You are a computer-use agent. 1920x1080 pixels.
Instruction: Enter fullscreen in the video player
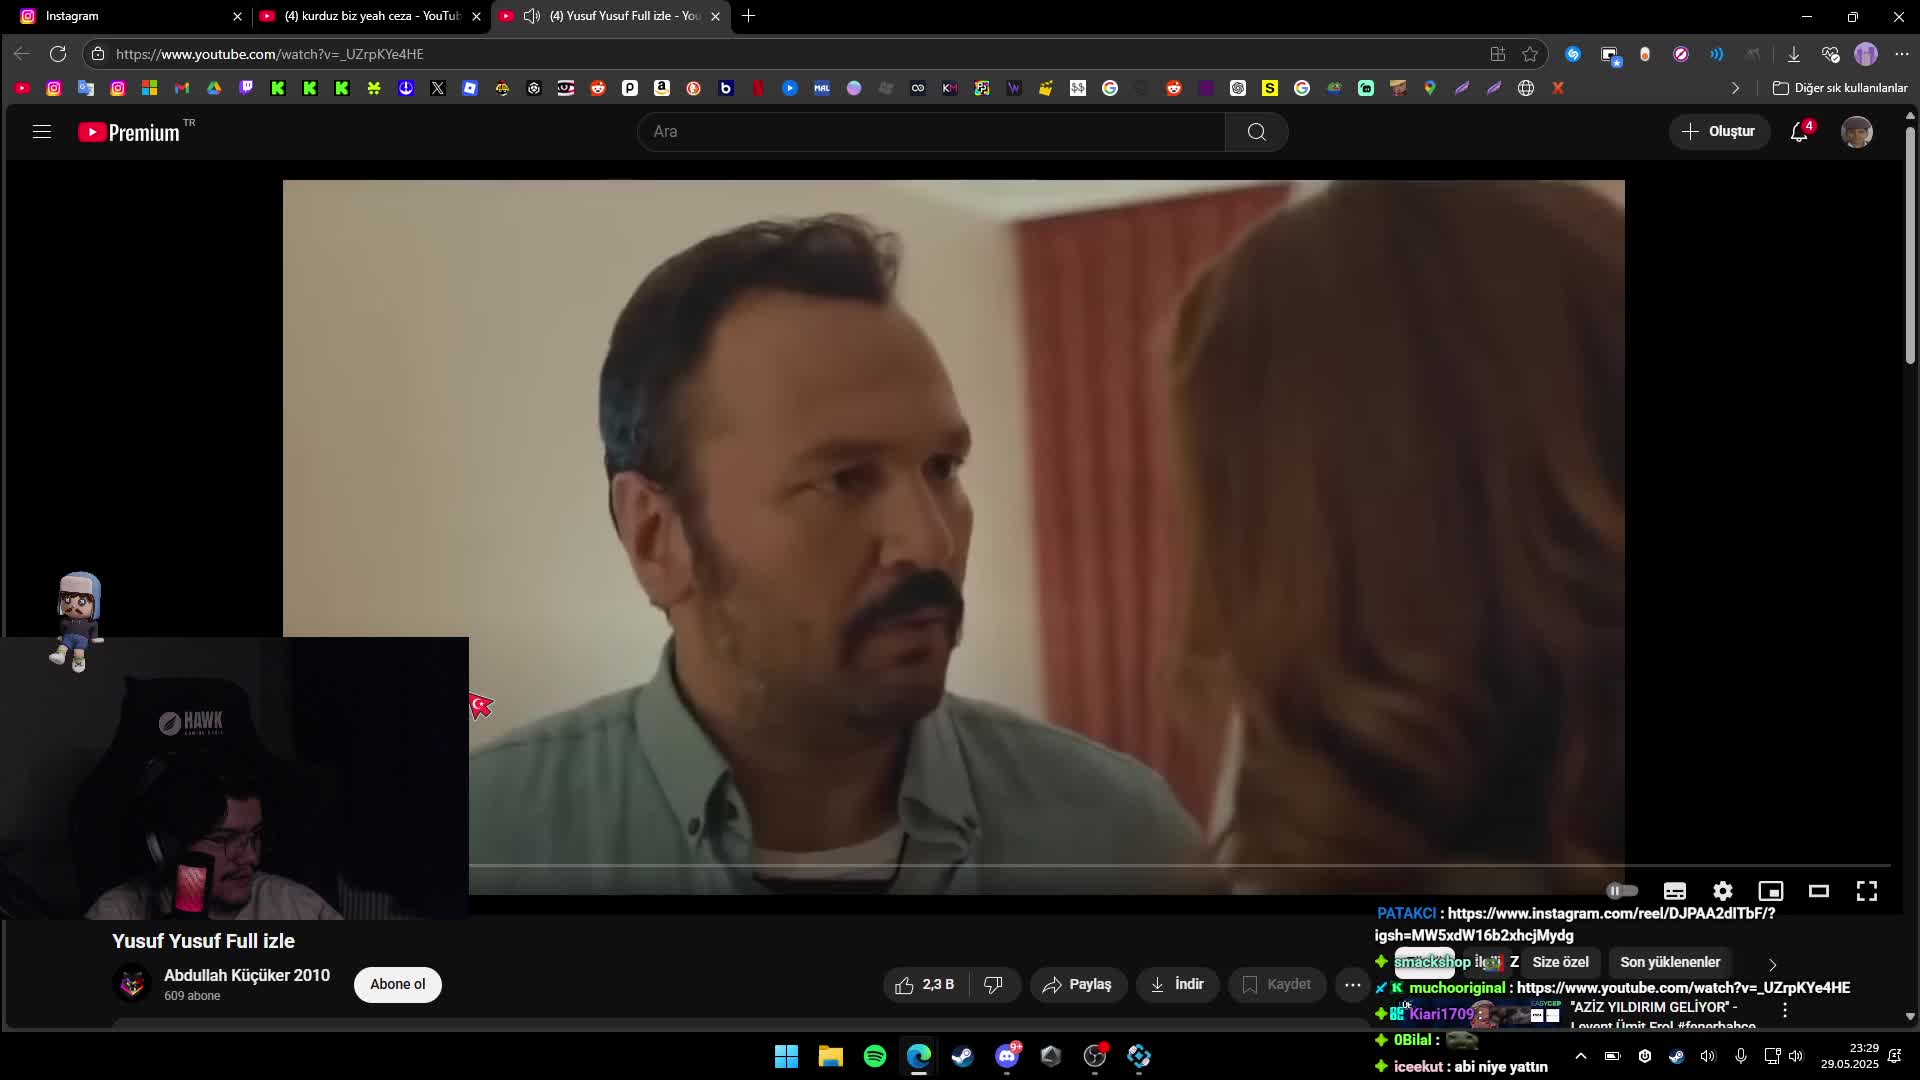tap(1866, 891)
